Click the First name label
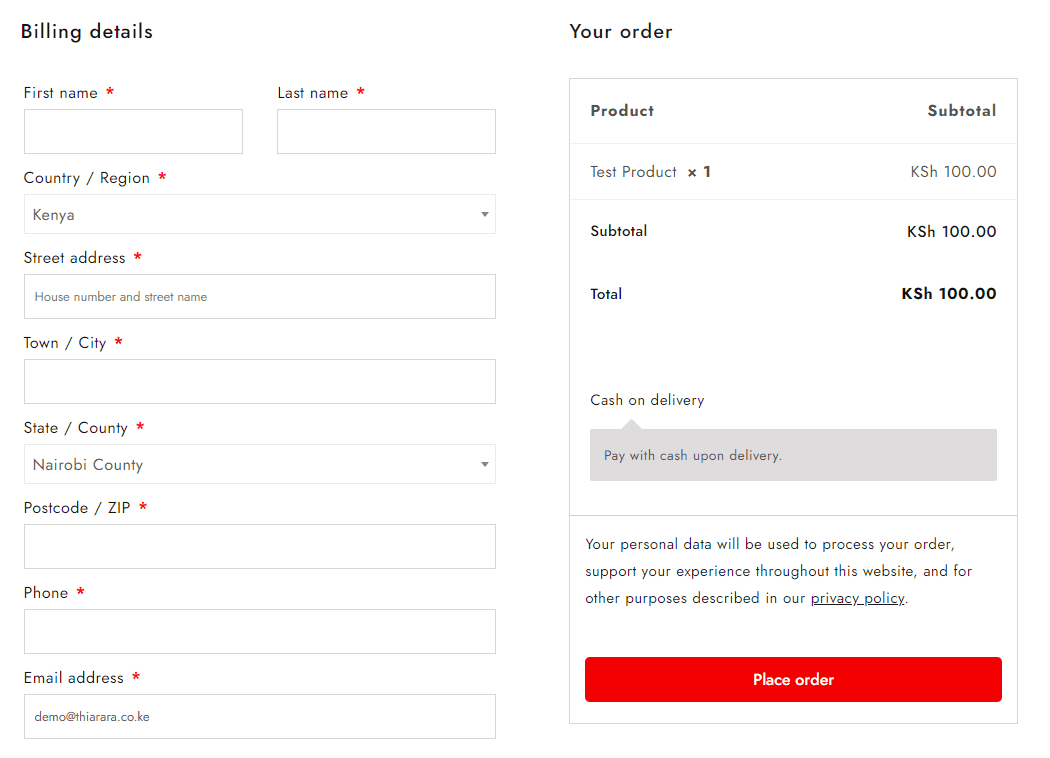 point(61,93)
